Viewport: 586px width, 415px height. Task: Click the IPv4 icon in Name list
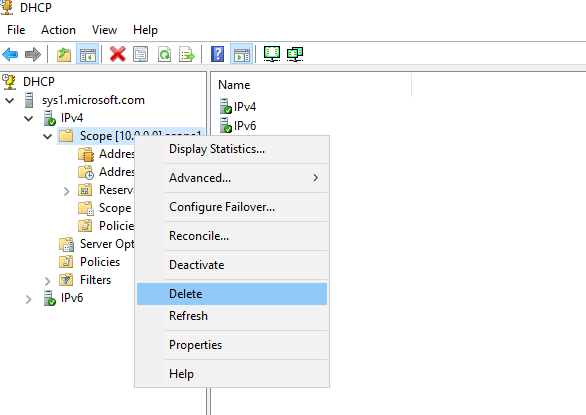pyautogui.click(x=226, y=106)
